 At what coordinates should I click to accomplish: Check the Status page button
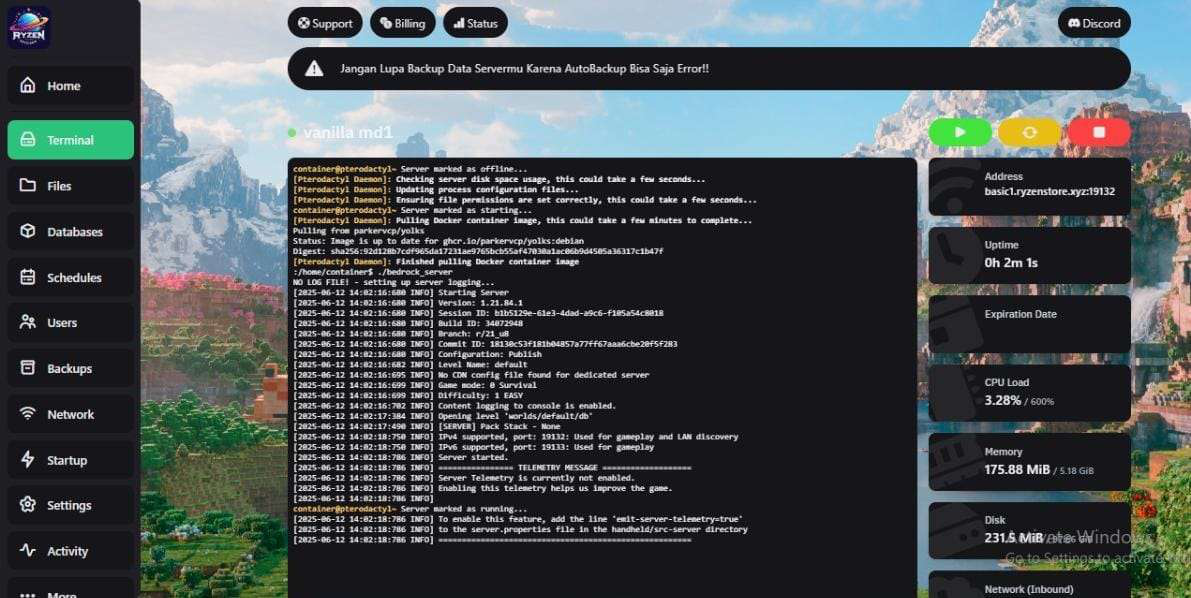click(x=475, y=23)
